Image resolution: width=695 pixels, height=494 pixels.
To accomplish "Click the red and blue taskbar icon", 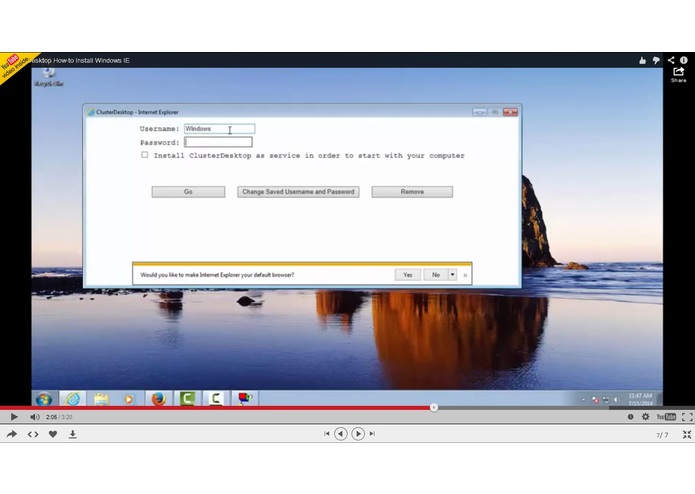I will tap(244, 398).
